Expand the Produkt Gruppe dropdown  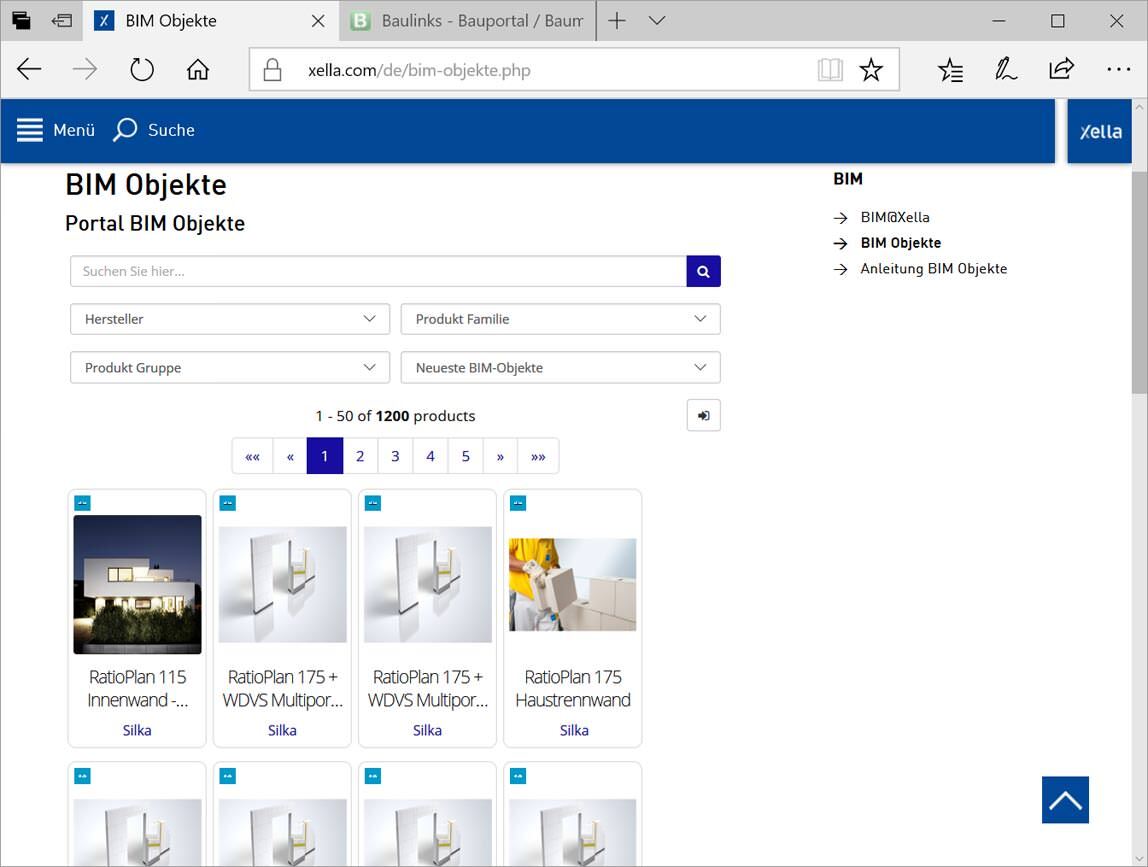click(230, 368)
